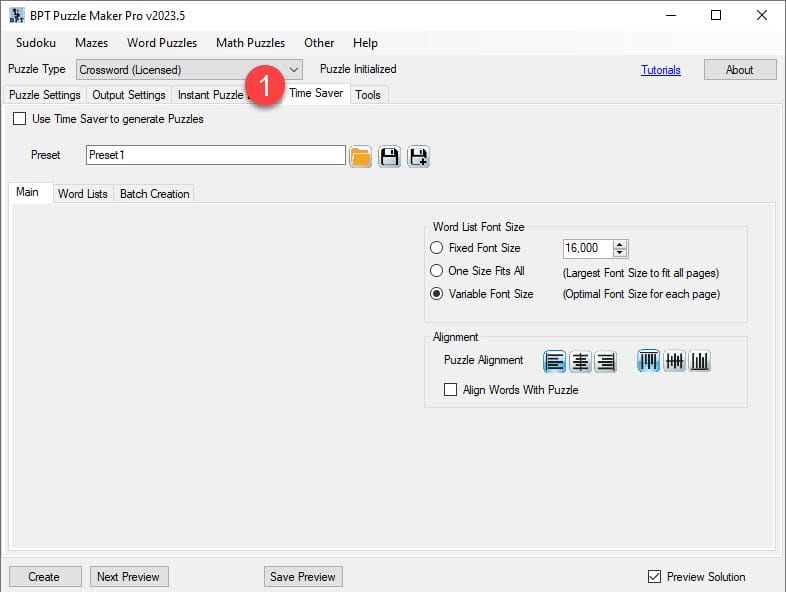Click inside the Preset name field
This screenshot has width=786, height=592.
click(x=215, y=155)
